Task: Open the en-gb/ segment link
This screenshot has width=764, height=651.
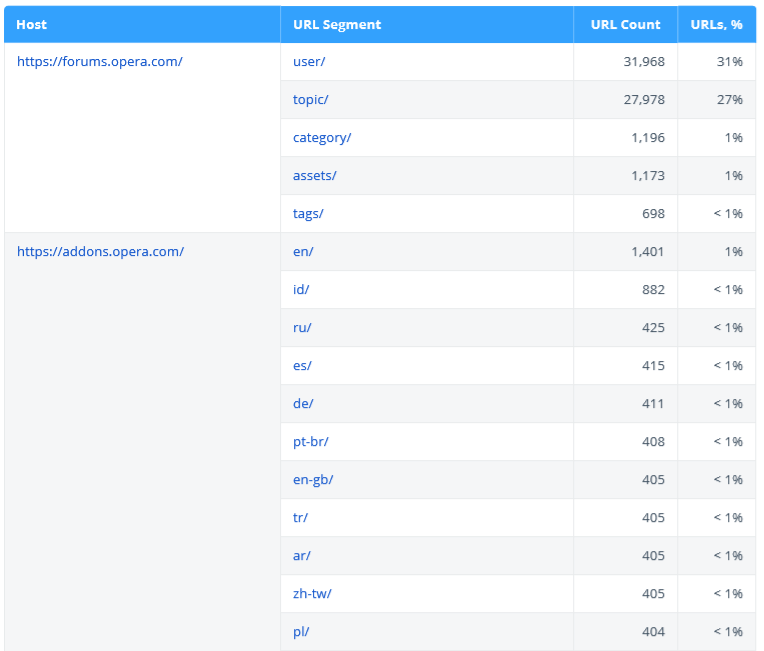Action: (313, 480)
